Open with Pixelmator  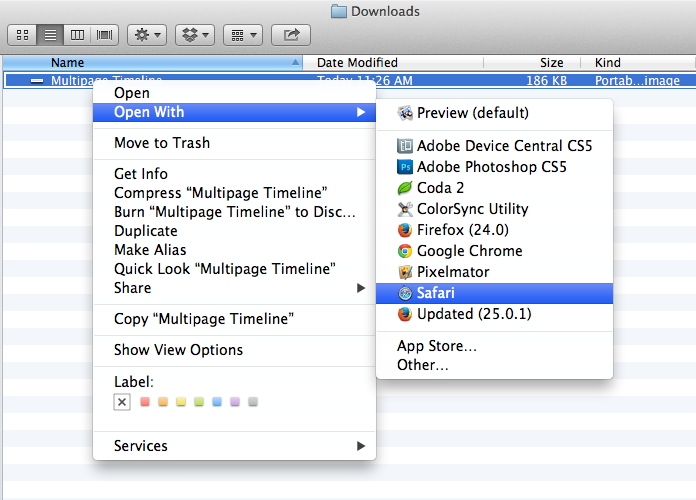(x=494, y=272)
